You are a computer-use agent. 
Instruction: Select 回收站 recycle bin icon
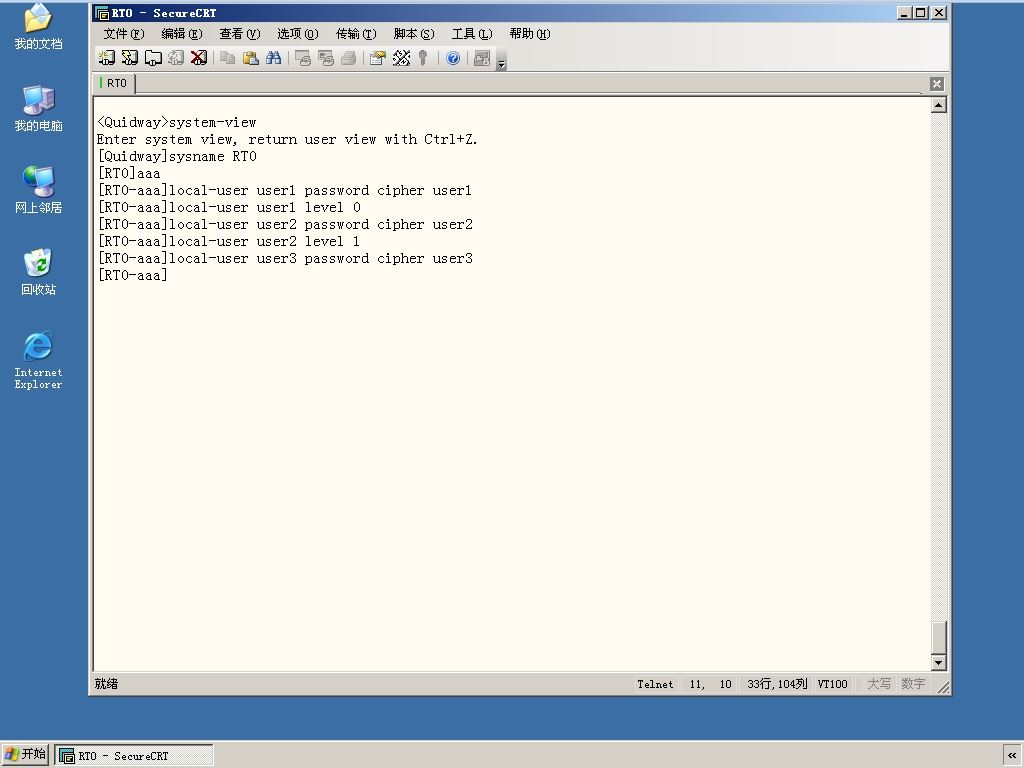(x=39, y=272)
